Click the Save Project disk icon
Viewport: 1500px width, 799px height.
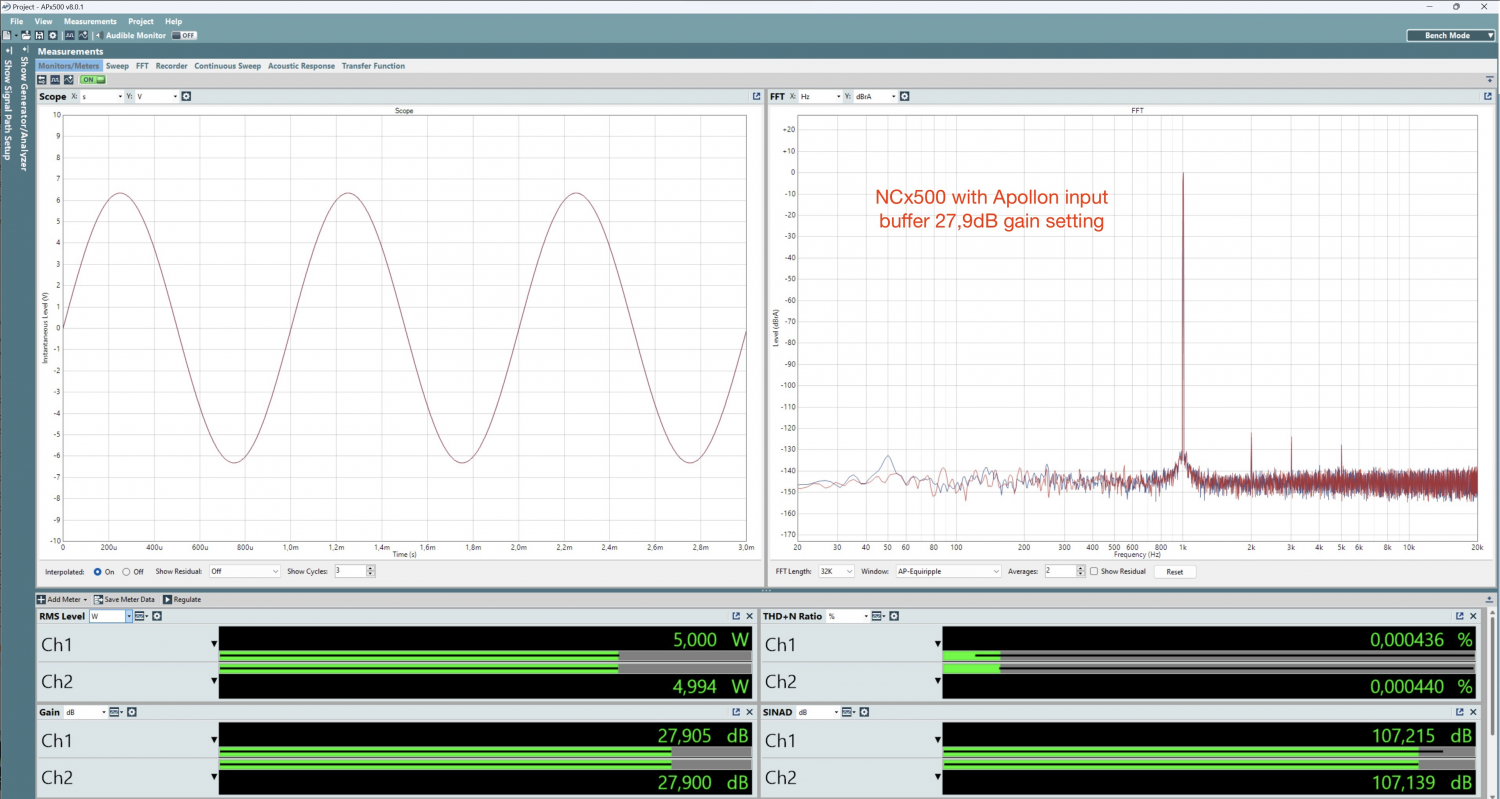pyautogui.click(x=39, y=35)
